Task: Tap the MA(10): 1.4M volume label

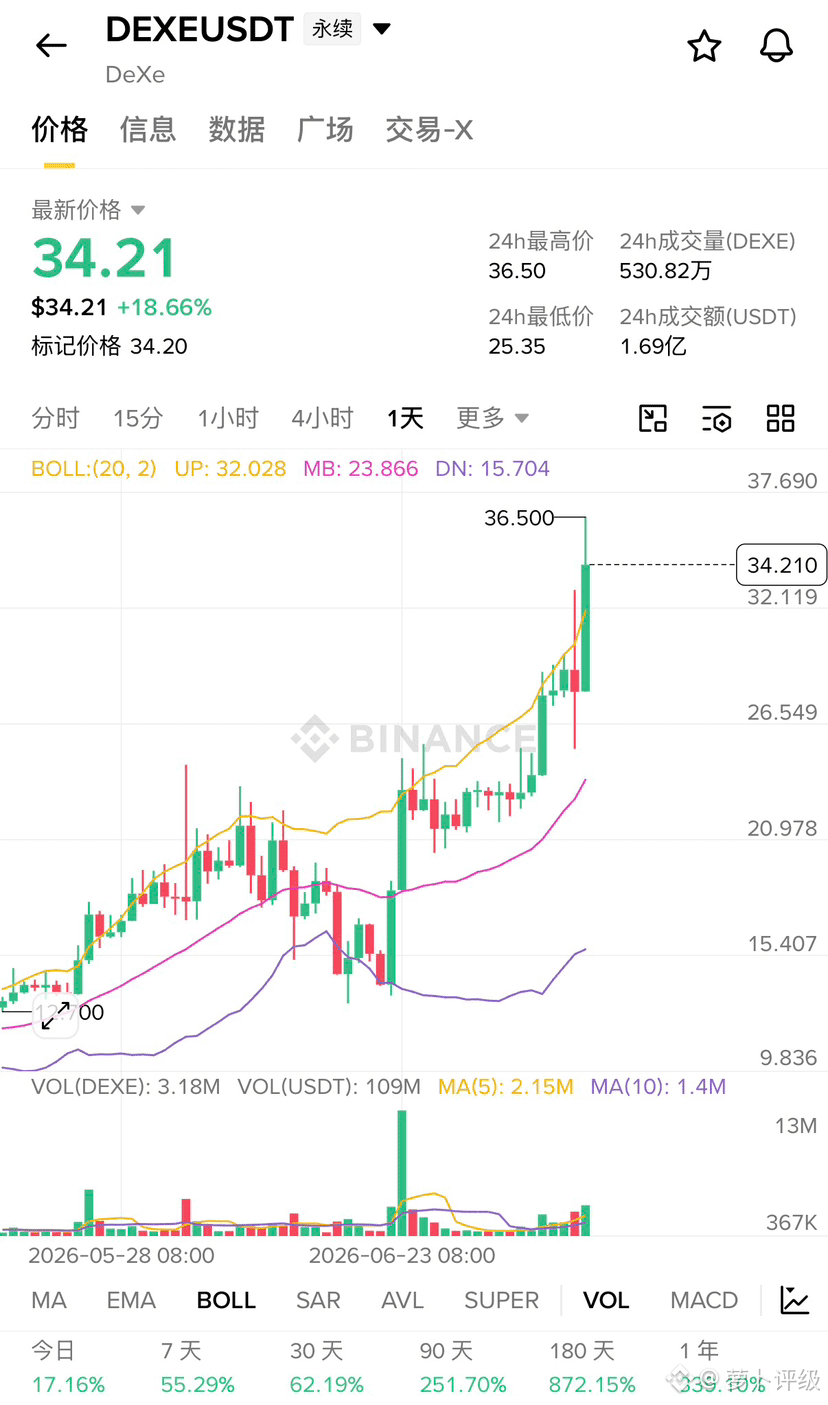Action: click(x=658, y=1087)
